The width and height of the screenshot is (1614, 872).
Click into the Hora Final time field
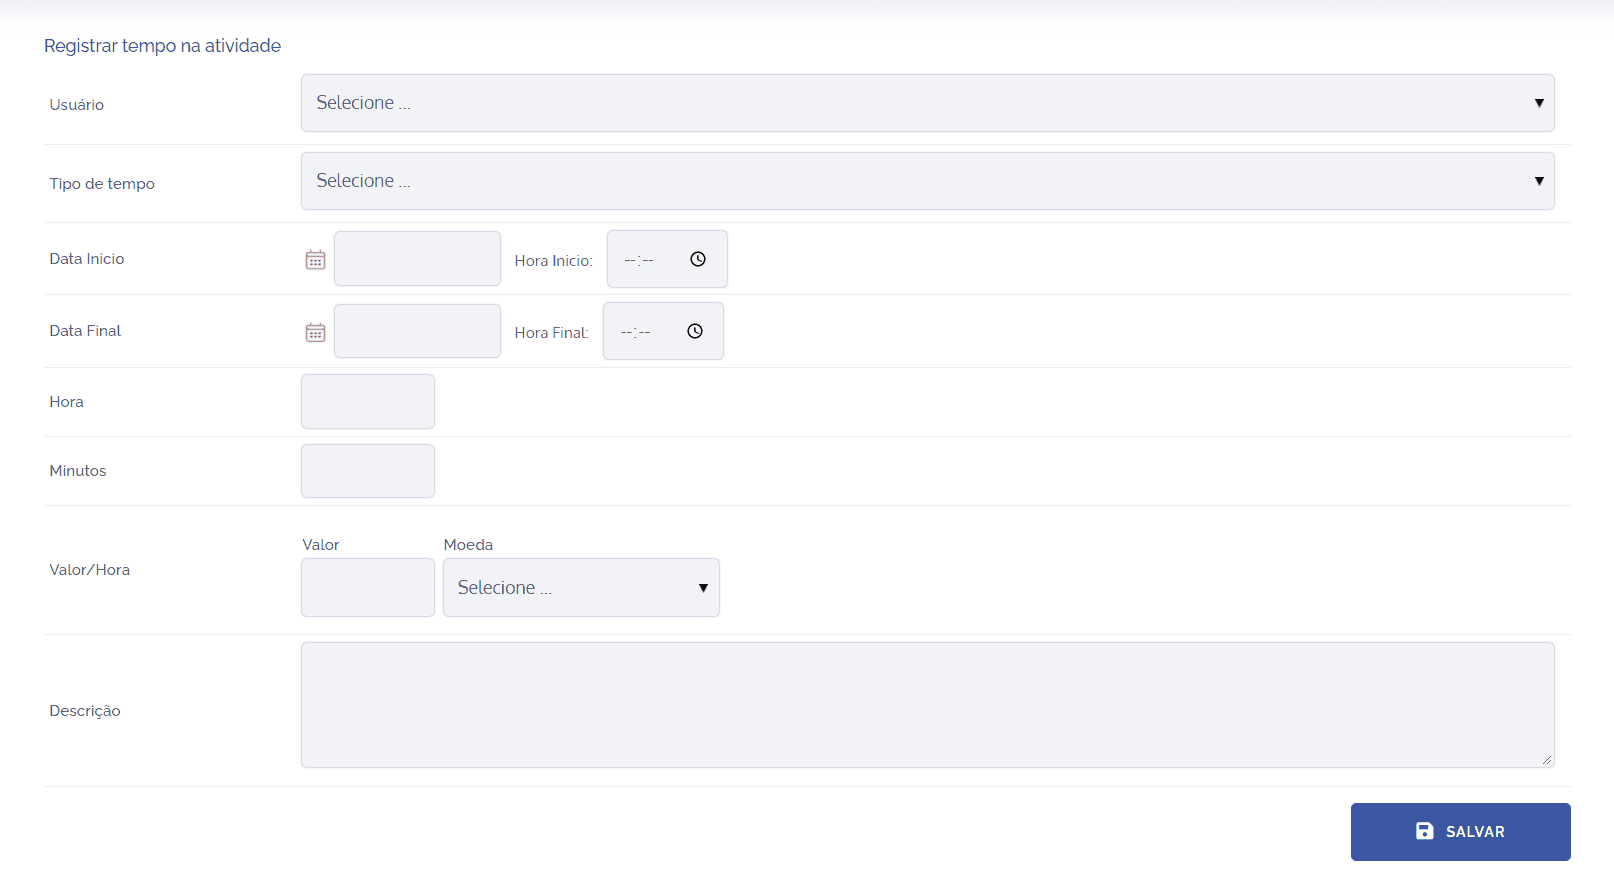click(x=663, y=331)
